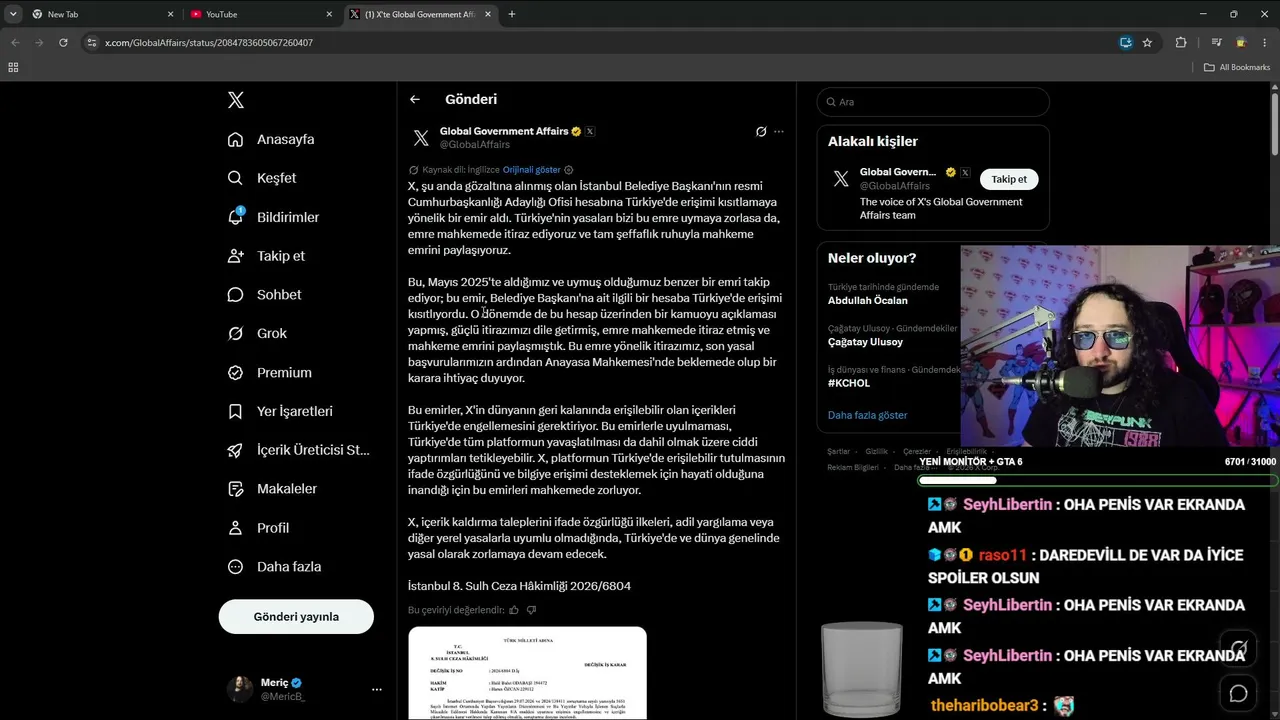Image resolution: width=1280 pixels, height=720 pixels.
Task: Reload the current page
Action: [x=63, y=43]
